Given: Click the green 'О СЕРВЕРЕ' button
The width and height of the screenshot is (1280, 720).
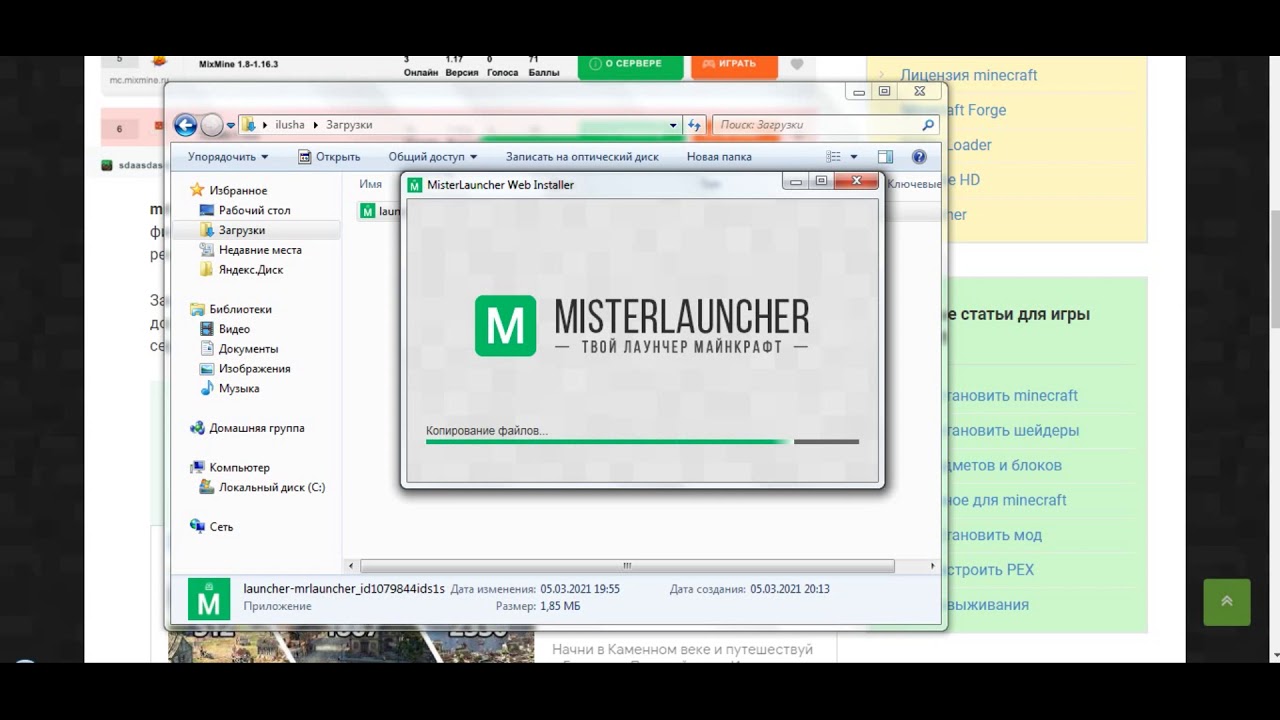Looking at the screenshot, I should click(x=630, y=64).
